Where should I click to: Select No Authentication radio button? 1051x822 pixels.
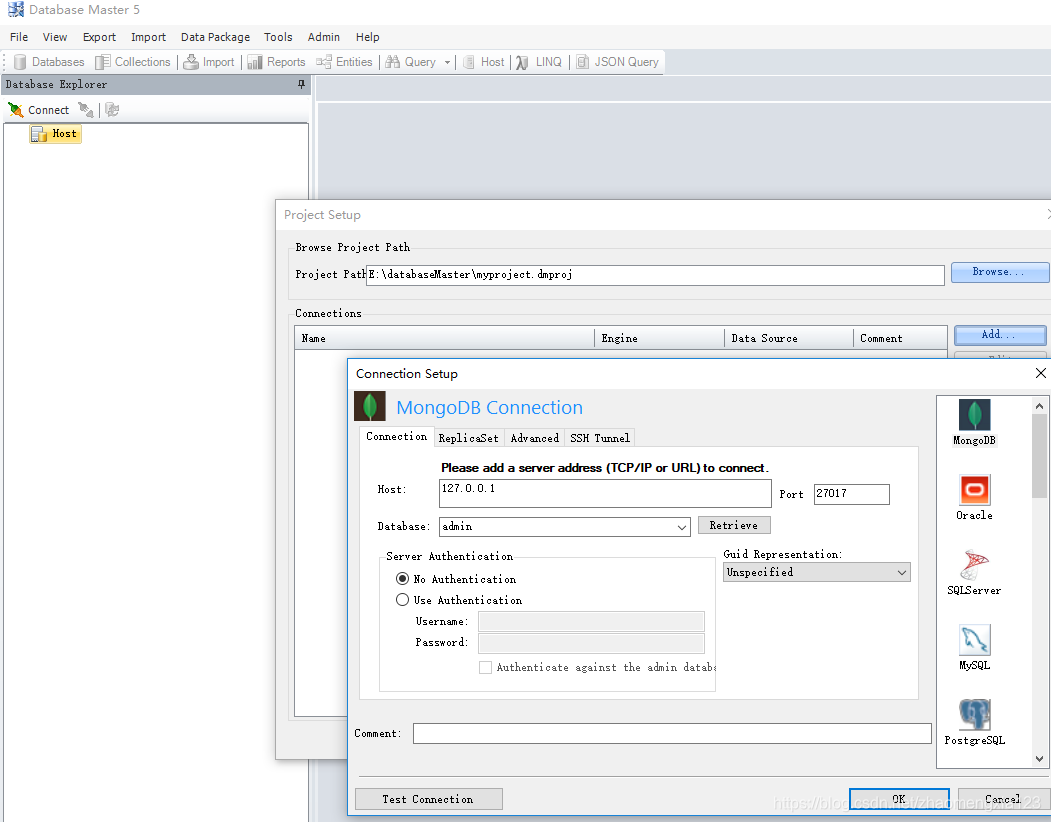pos(402,579)
